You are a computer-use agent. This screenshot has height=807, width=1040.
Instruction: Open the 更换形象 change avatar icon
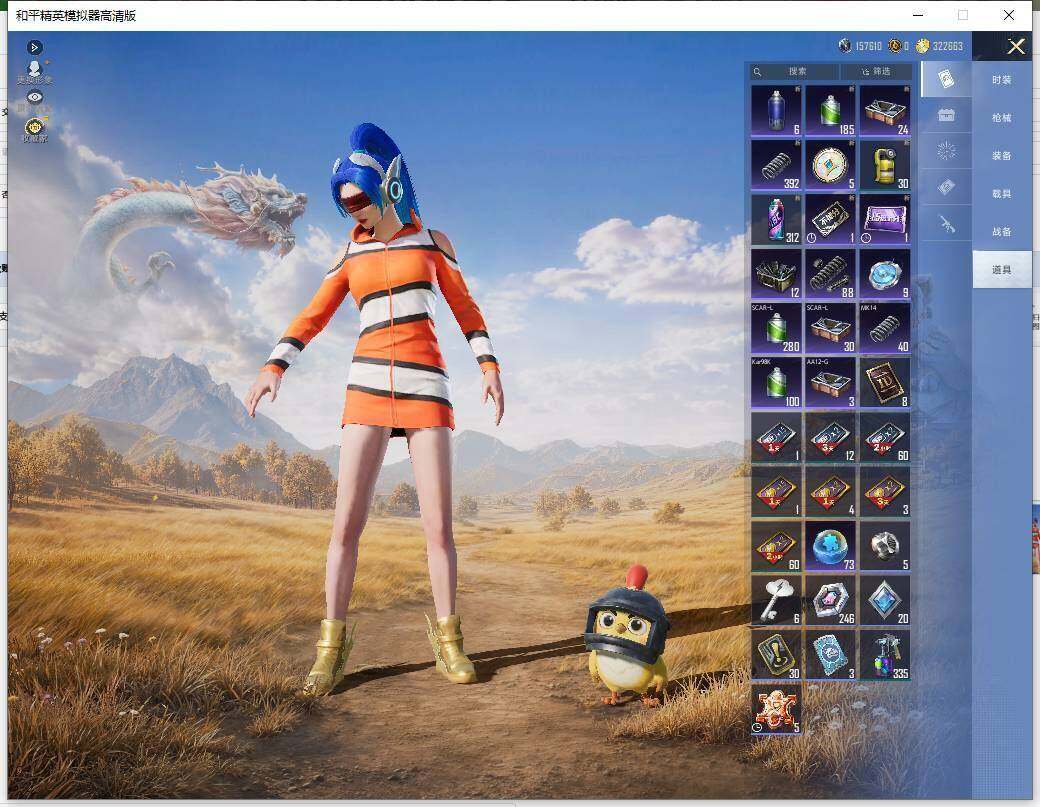(34, 72)
